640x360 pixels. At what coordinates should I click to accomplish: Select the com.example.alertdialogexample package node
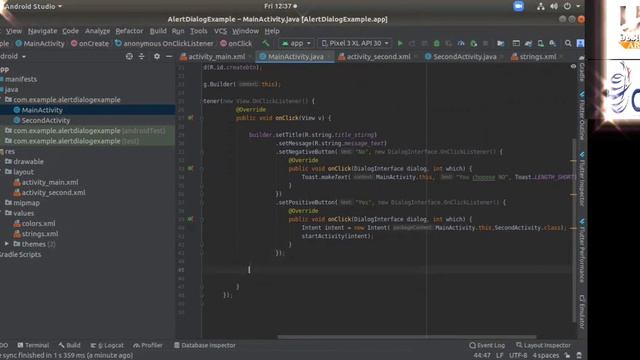pyautogui.click(x=62, y=100)
